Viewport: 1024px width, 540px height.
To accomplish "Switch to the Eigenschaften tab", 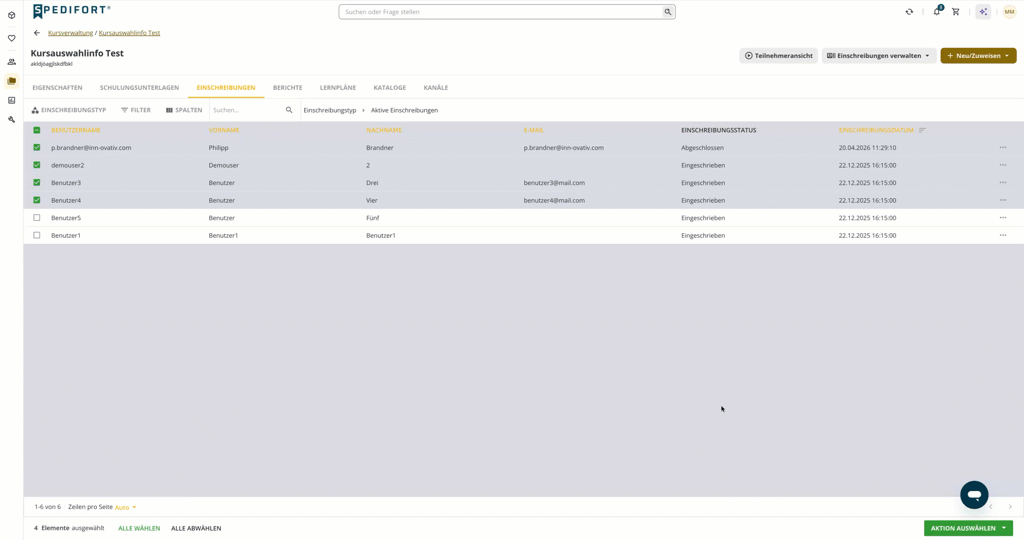I will click(x=57, y=87).
